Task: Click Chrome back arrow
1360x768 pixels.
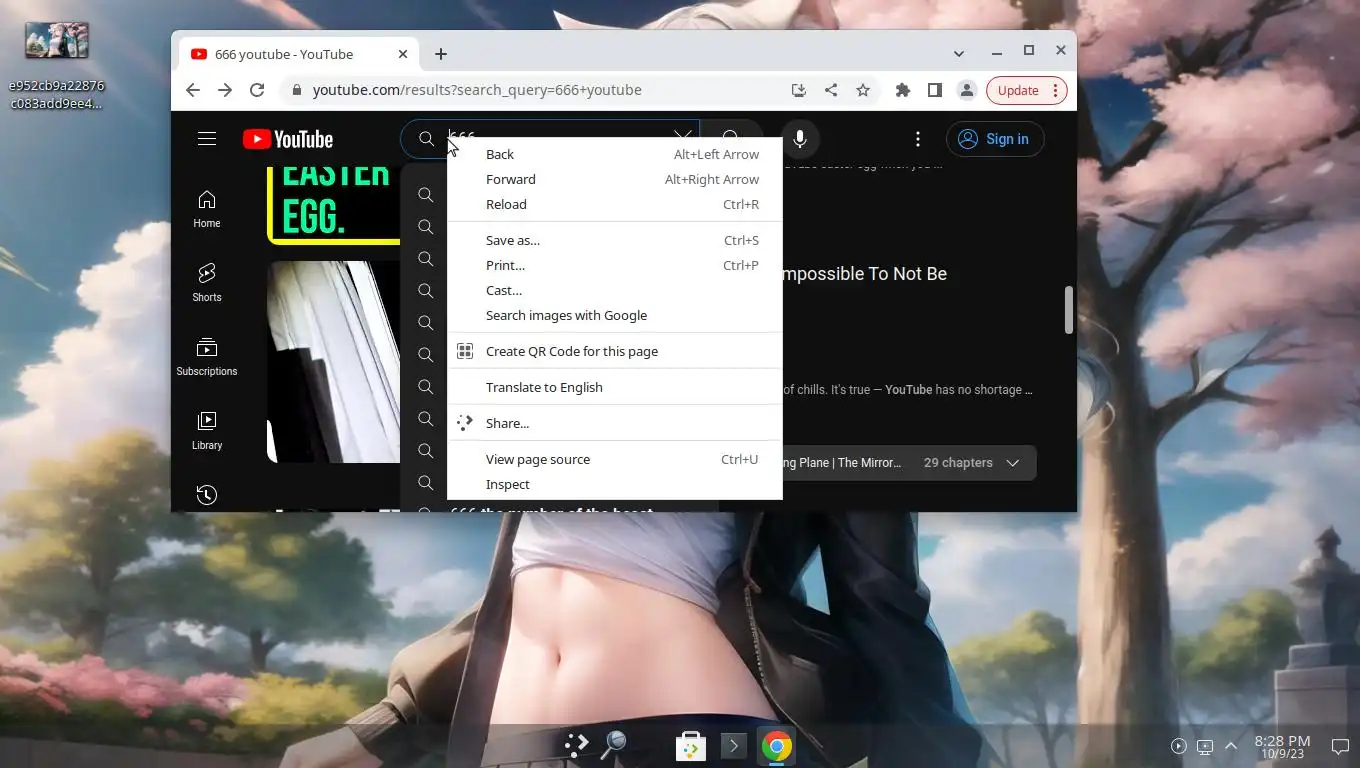Action: coord(193,90)
